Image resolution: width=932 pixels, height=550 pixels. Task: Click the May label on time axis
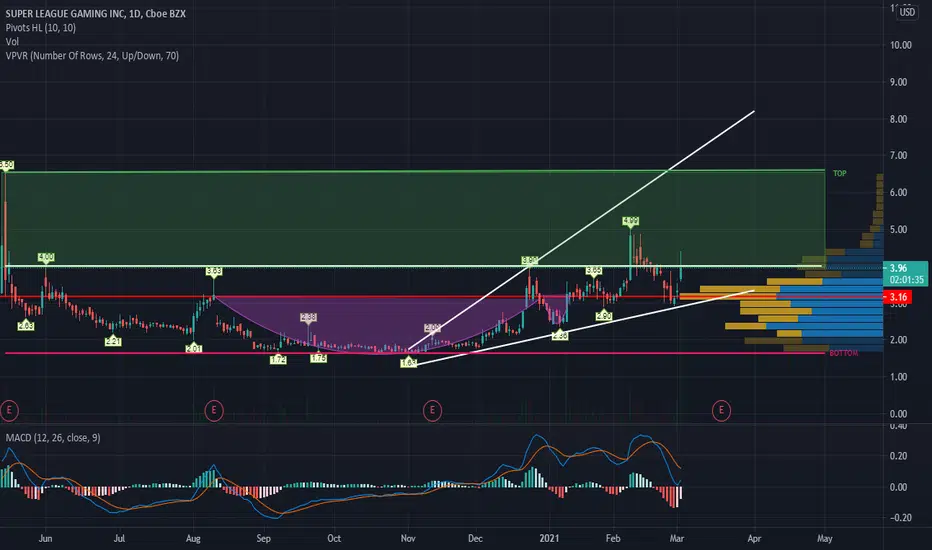click(824, 538)
